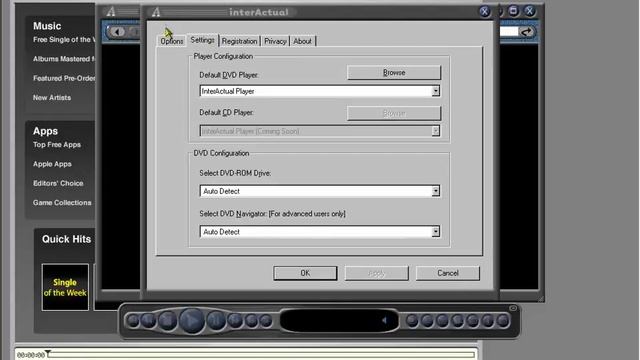The image size is (640, 360).
Task: Open the Apps section heading
Action: click(45, 131)
